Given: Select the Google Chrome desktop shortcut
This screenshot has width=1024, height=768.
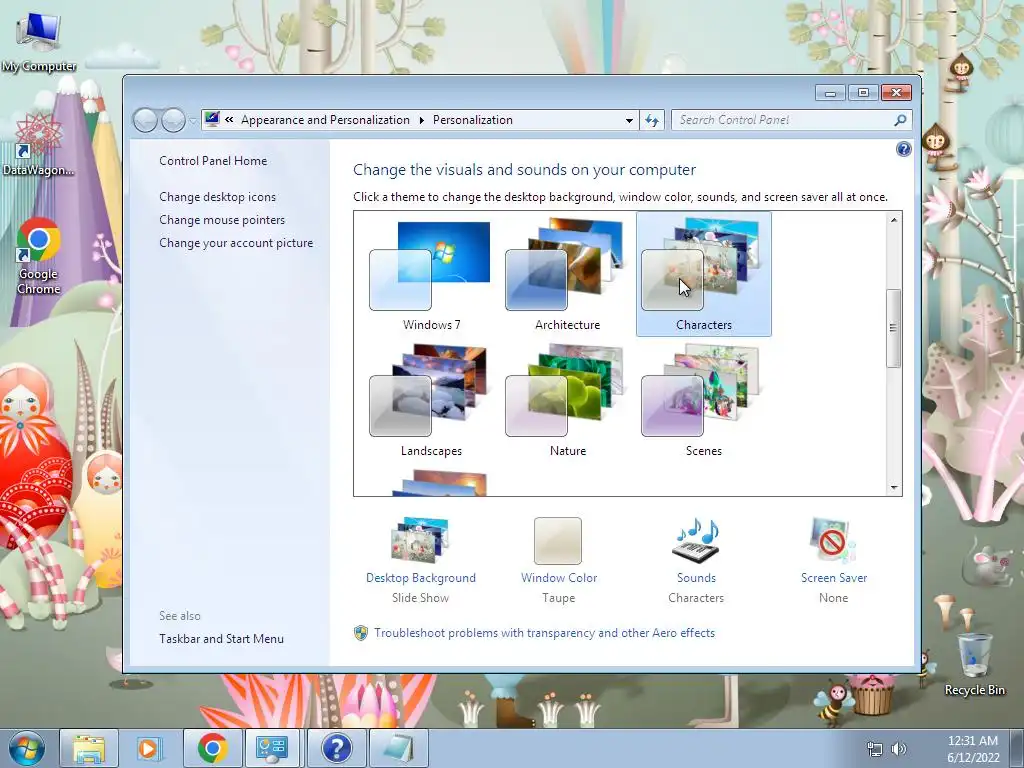Looking at the screenshot, I should point(39,256).
